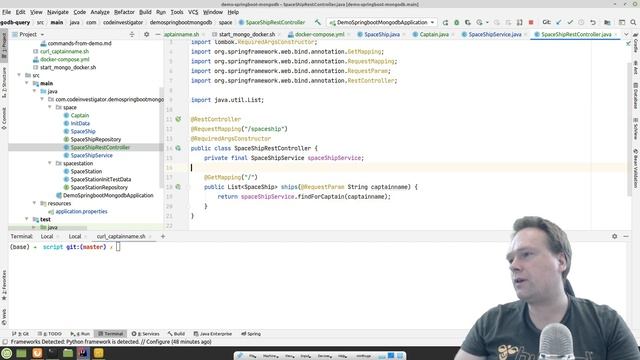Click the Rerun application icon

445,22
